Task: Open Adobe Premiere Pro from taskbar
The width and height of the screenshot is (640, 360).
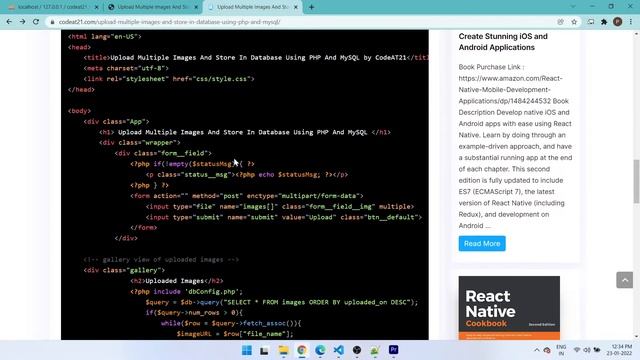Action: pos(393,350)
